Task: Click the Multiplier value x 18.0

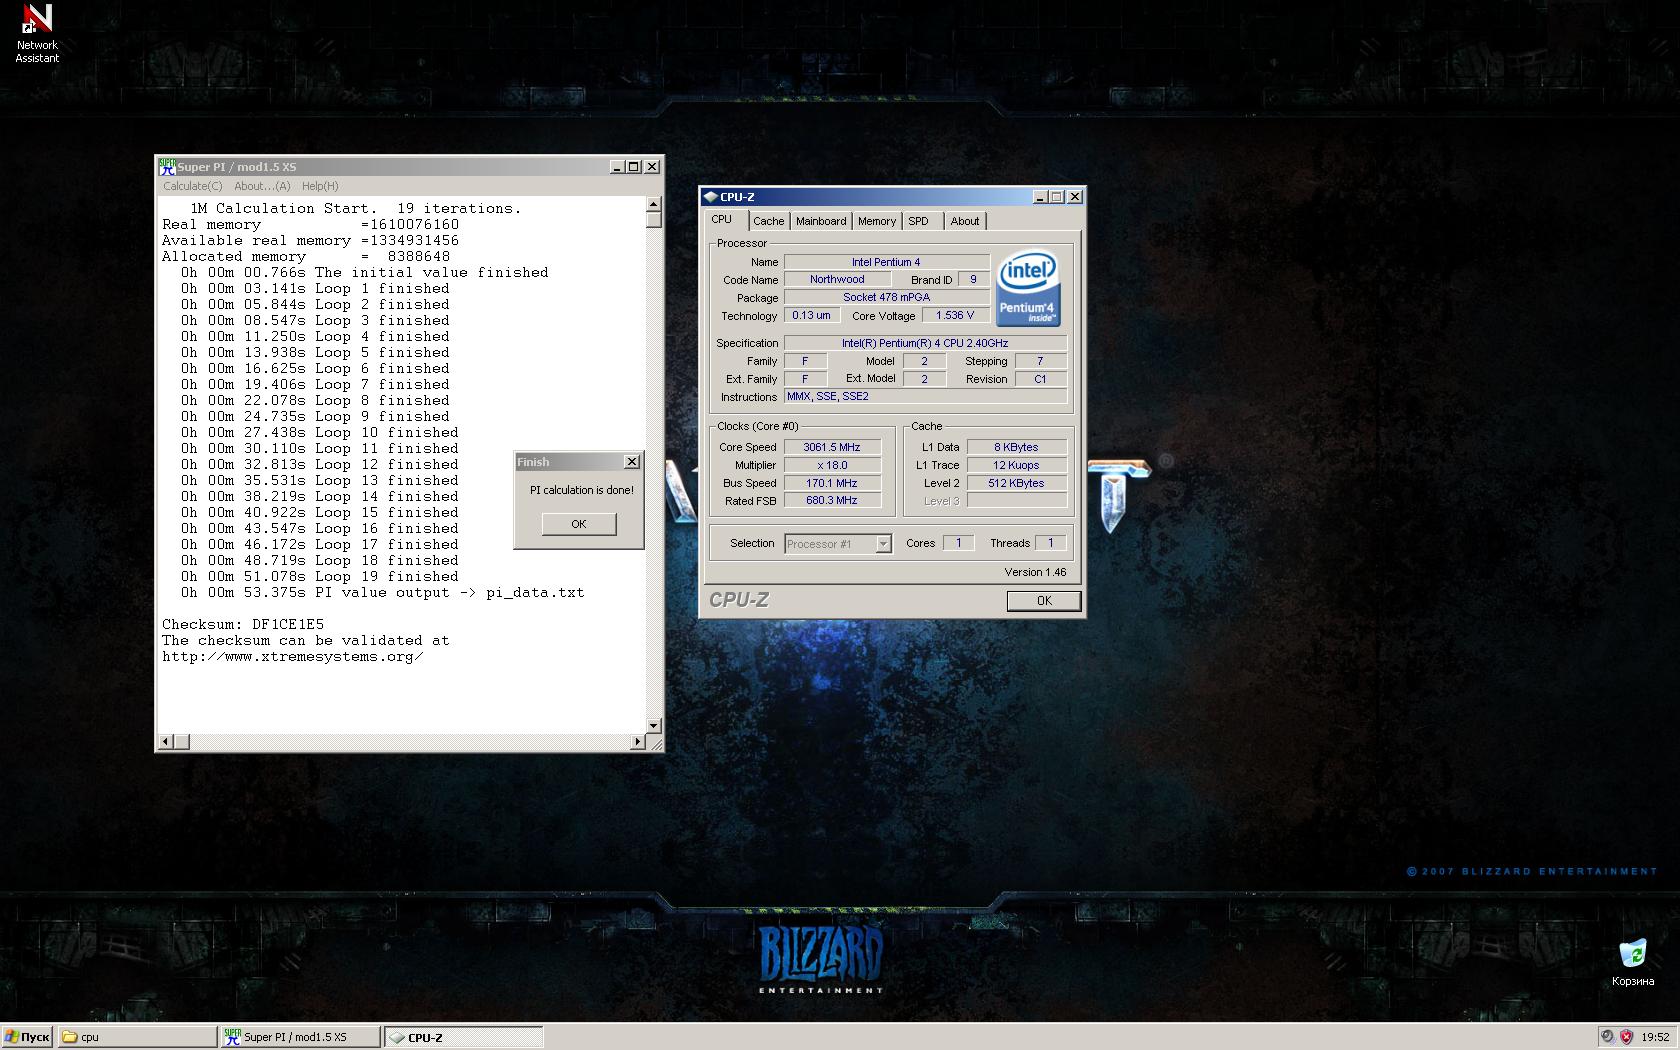Action: click(x=832, y=465)
